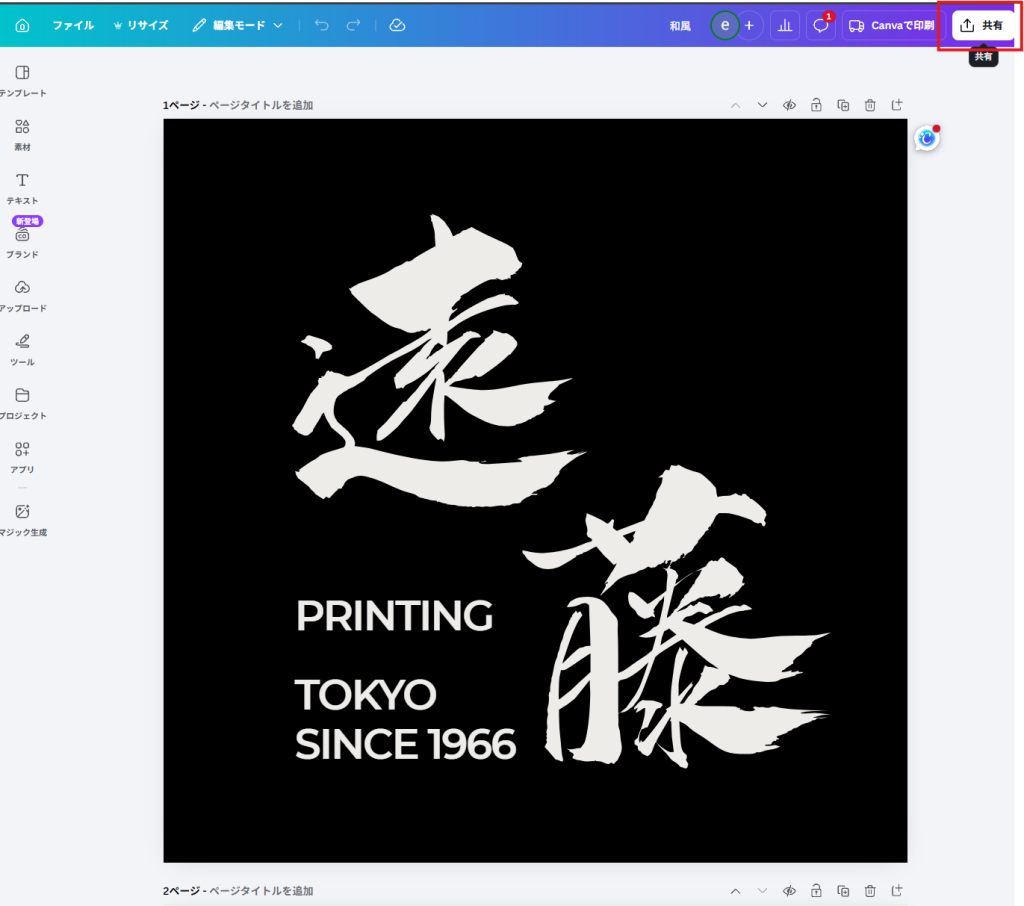Toggle the lock on page 1
The width and height of the screenshot is (1024, 906).
click(816, 105)
